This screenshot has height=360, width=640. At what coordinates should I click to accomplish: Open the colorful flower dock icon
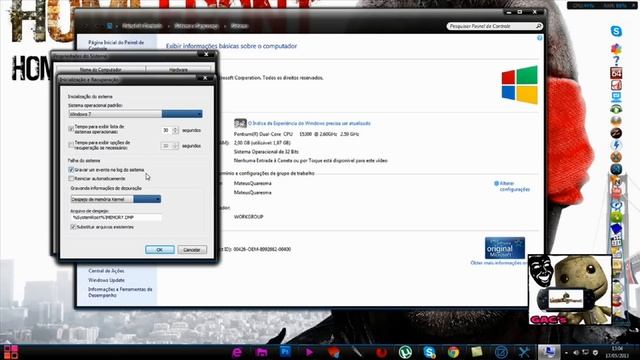click(x=616, y=49)
